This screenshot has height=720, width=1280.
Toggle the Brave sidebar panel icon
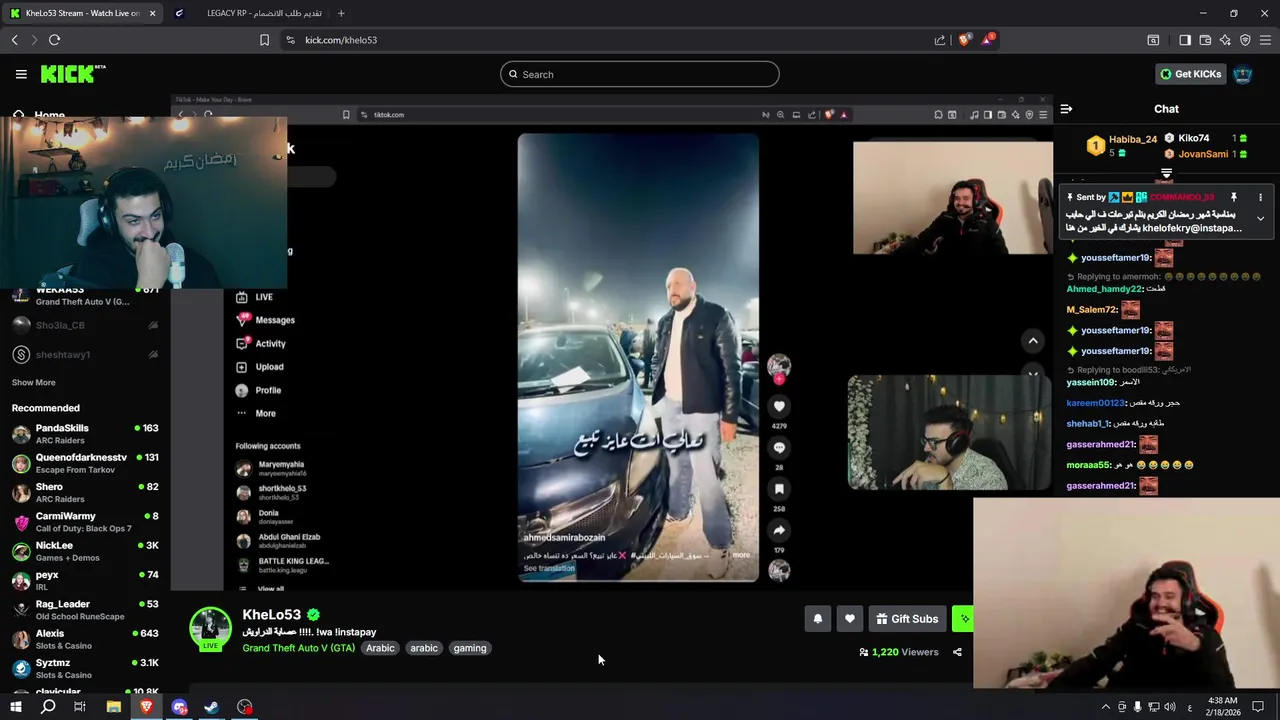(x=1185, y=40)
